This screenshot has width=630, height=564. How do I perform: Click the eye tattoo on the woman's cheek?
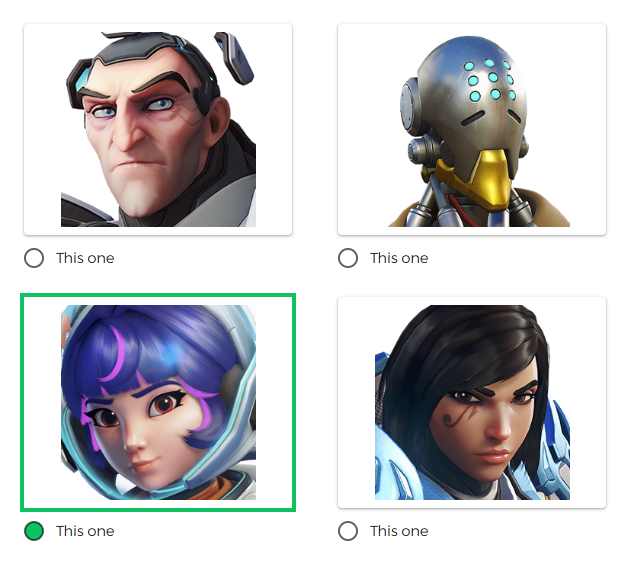point(459,415)
